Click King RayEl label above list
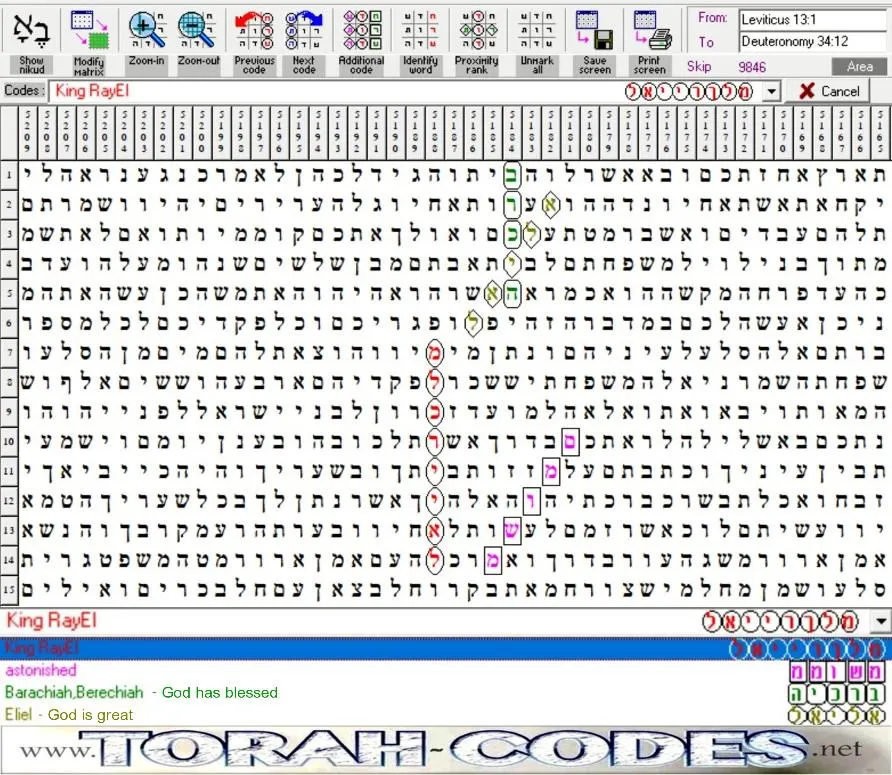892x775 pixels. pyautogui.click(x=51, y=620)
